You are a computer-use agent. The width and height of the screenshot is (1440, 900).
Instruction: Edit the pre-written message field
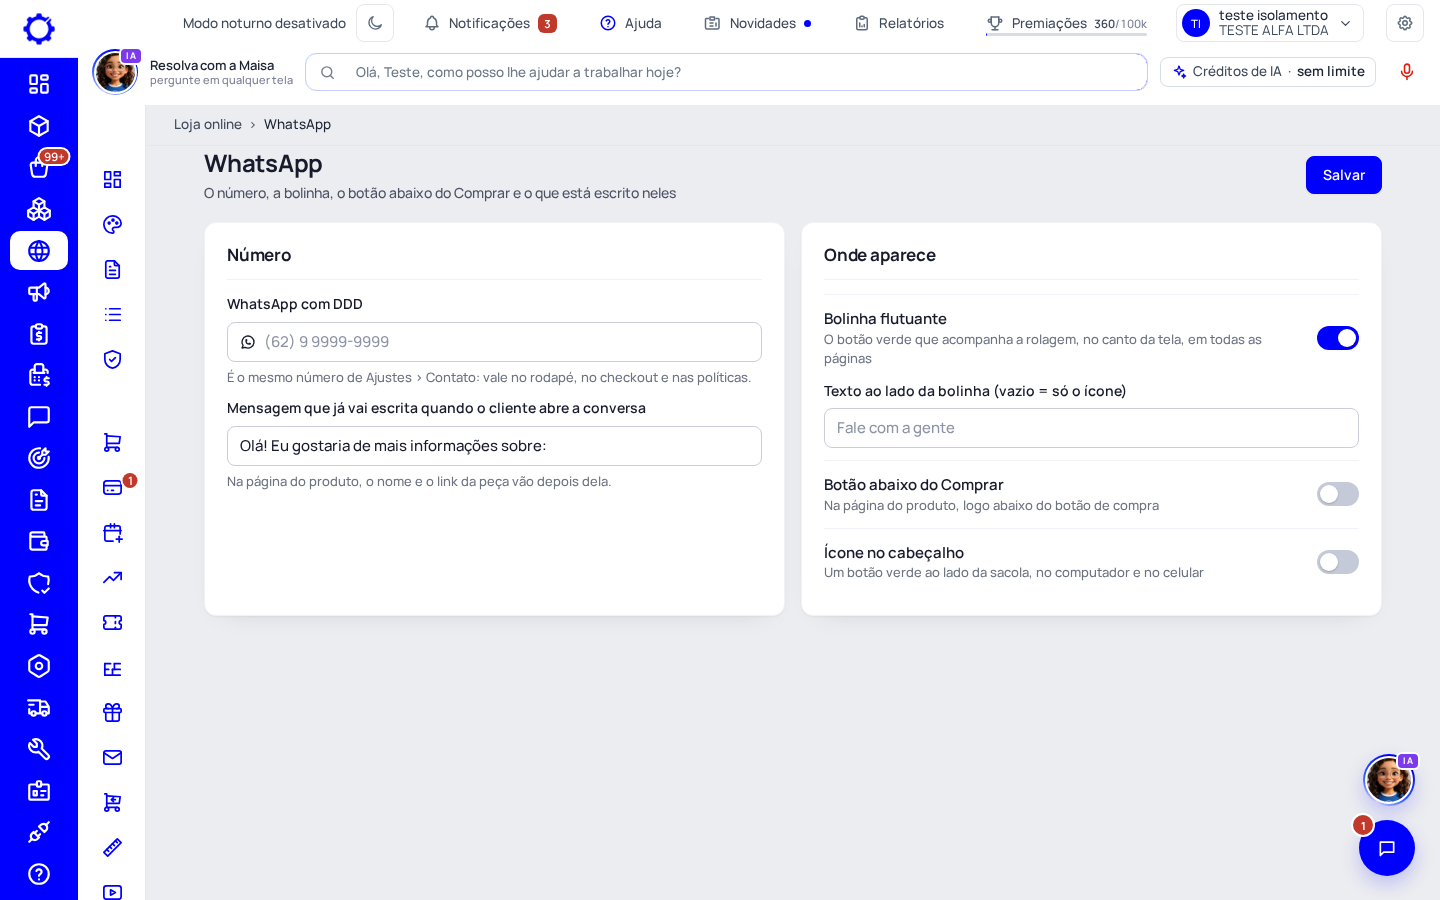pyautogui.click(x=494, y=446)
